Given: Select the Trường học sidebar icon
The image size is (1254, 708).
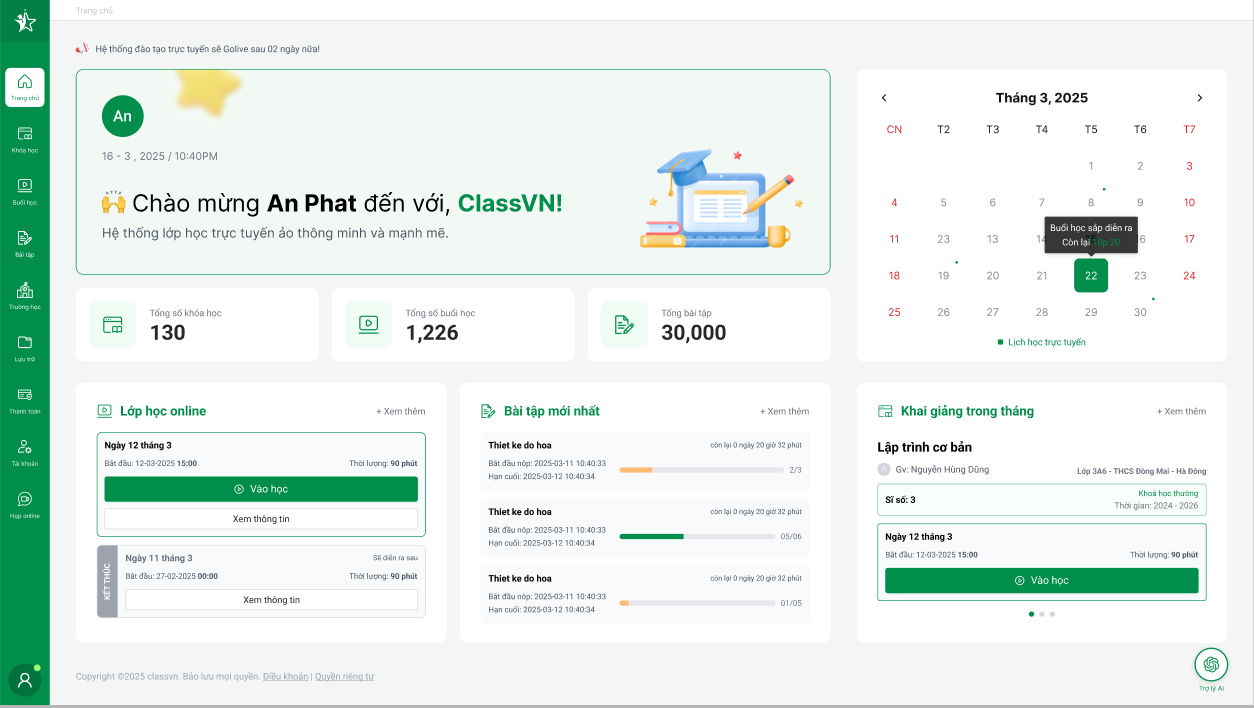Looking at the screenshot, I should pos(25,291).
